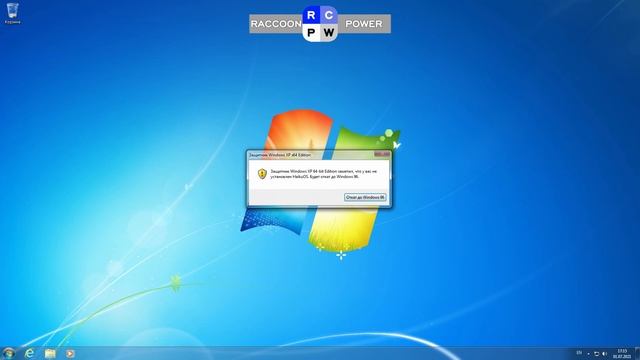The height and width of the screenshot is (360, 640).
Task: Open Windows Explorer folder on taskbar
Action: click(50, 353)
